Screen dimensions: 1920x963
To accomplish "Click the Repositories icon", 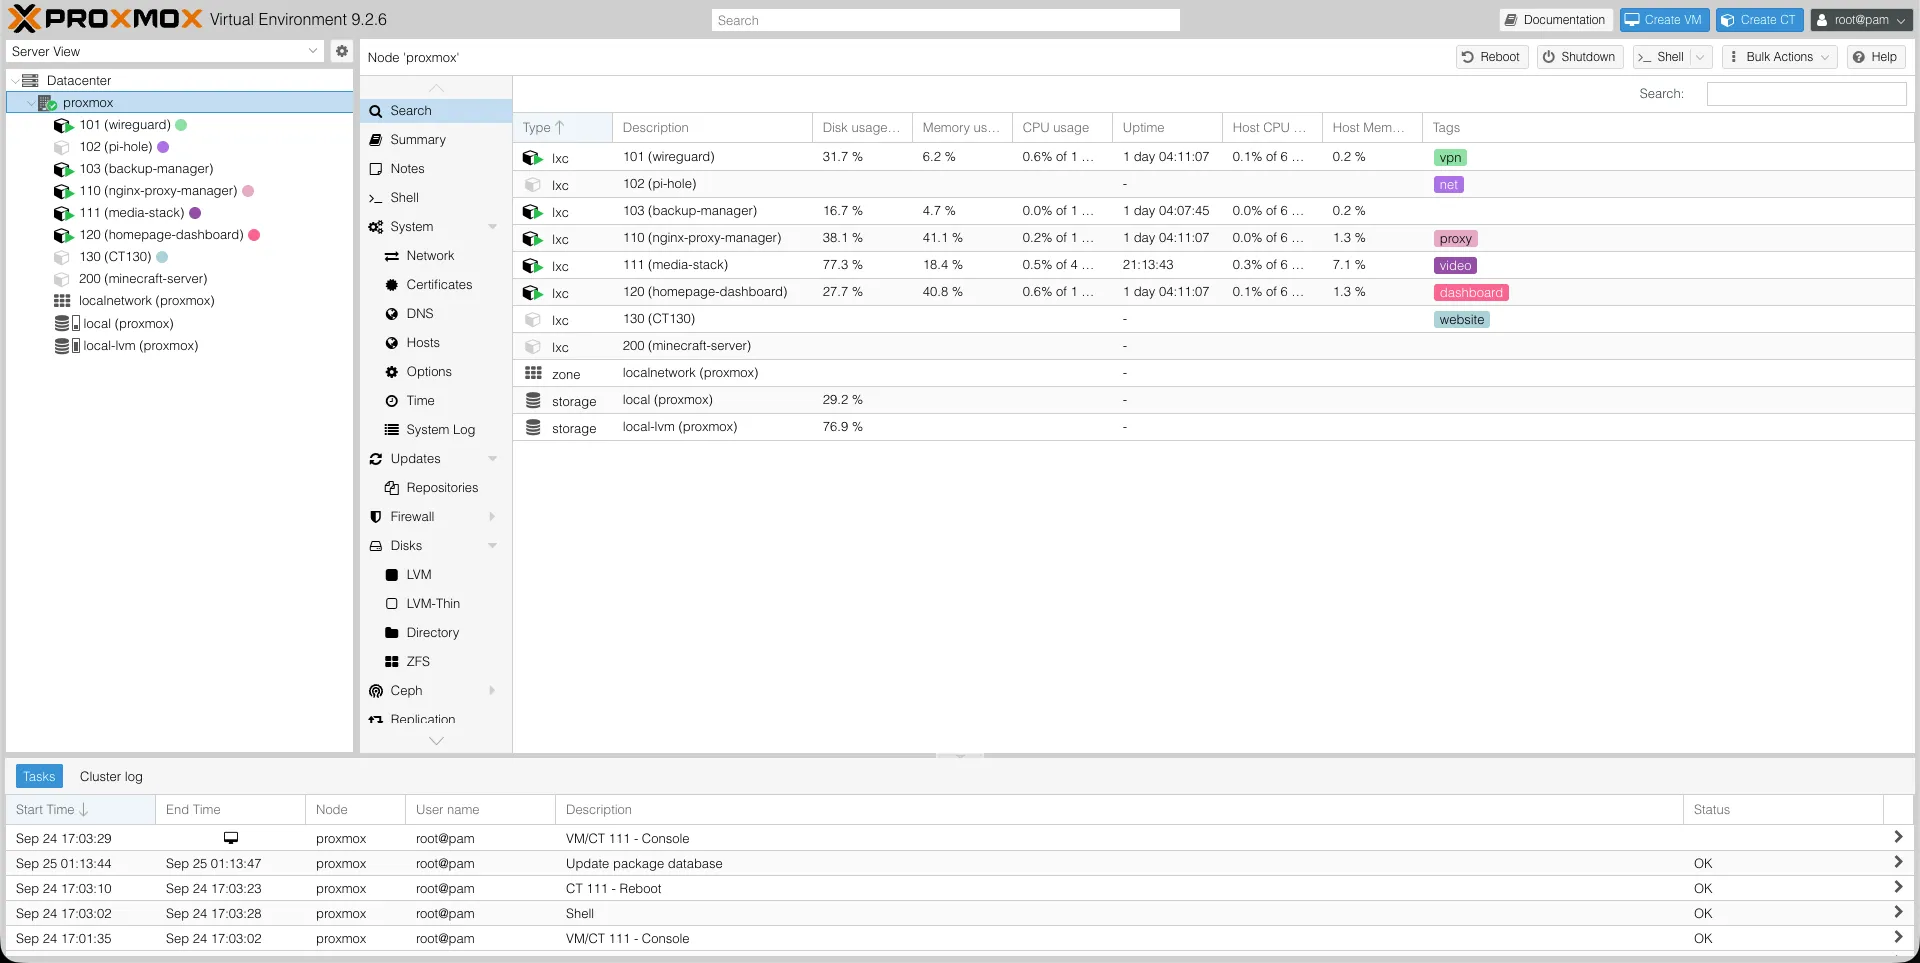I will pos(392,488).
